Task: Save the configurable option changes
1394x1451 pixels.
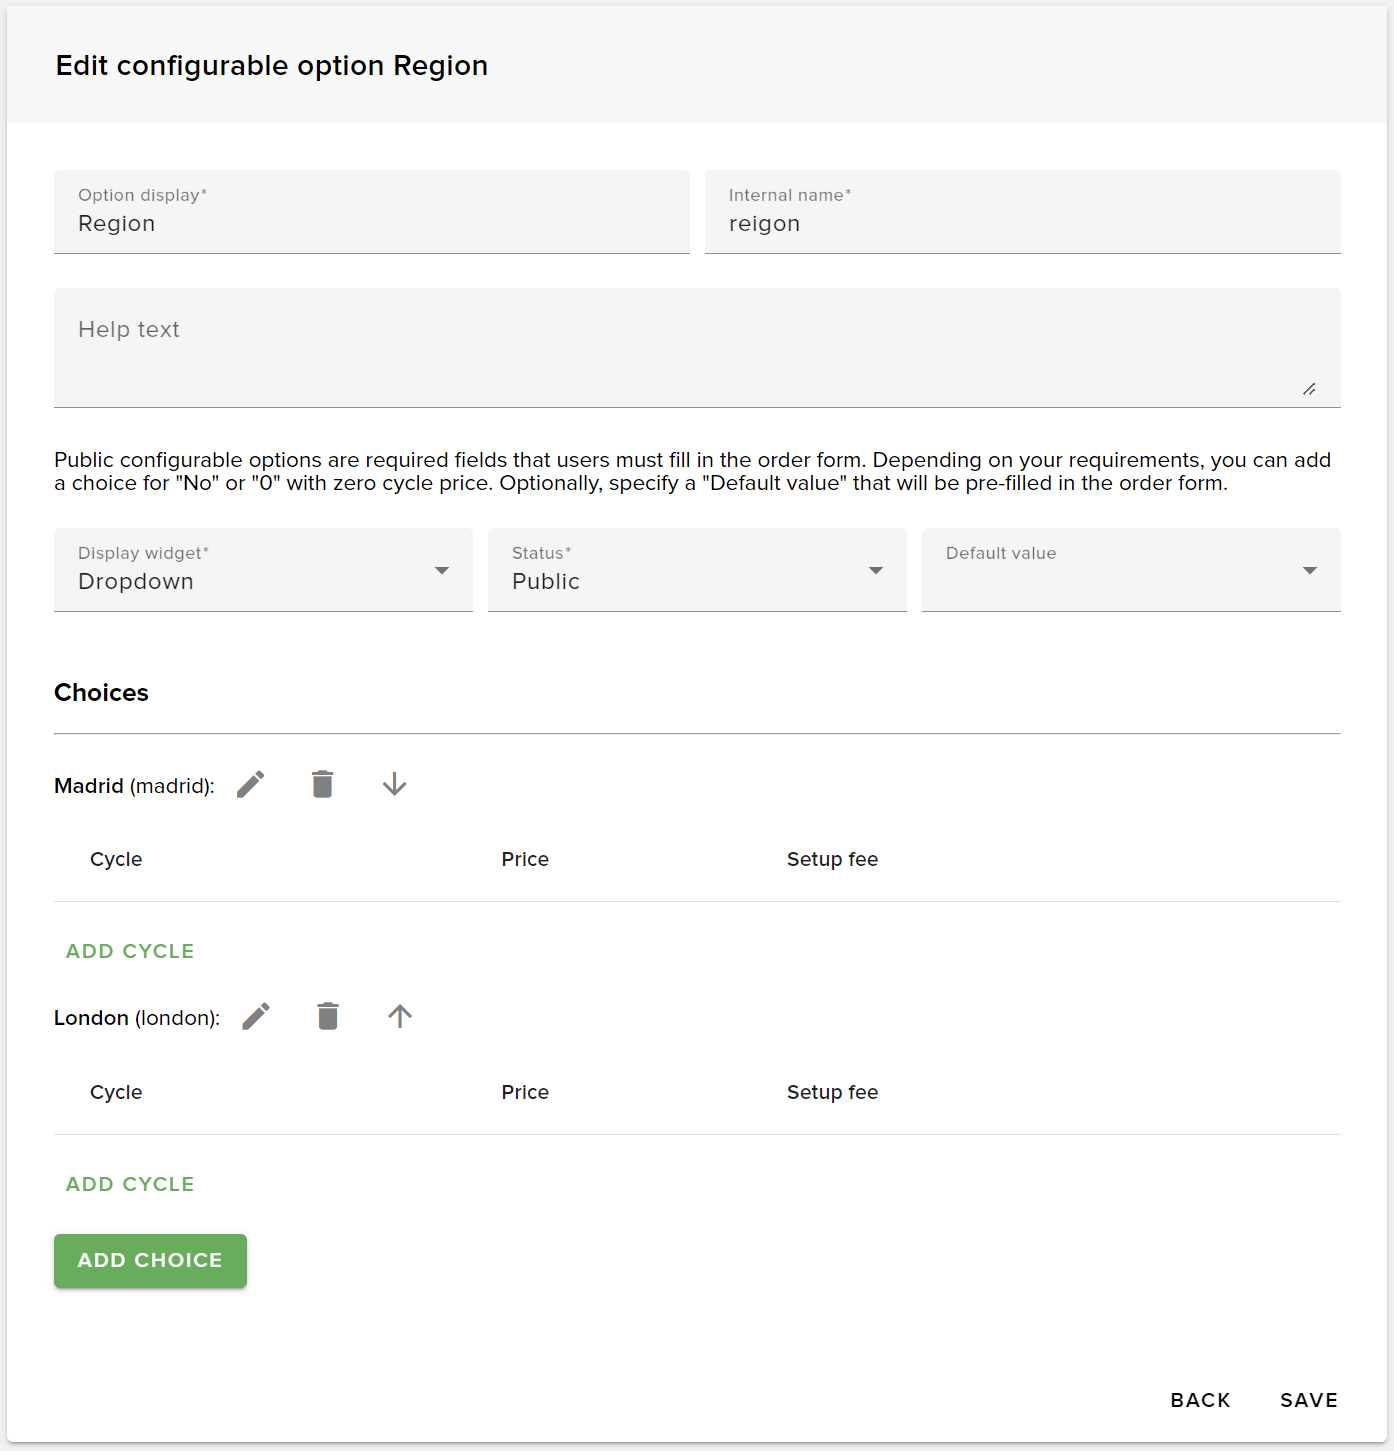Action: pyautogui.click(x=1308, y=1400)
